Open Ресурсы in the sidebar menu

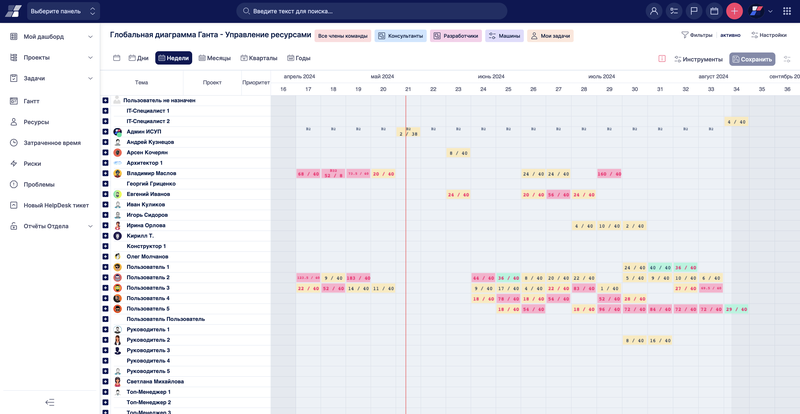36,122
